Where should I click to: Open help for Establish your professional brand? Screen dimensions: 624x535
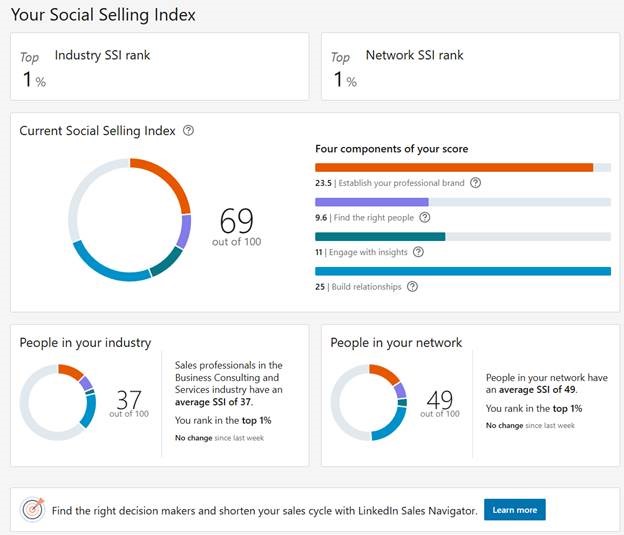click(x=475, y=183)
